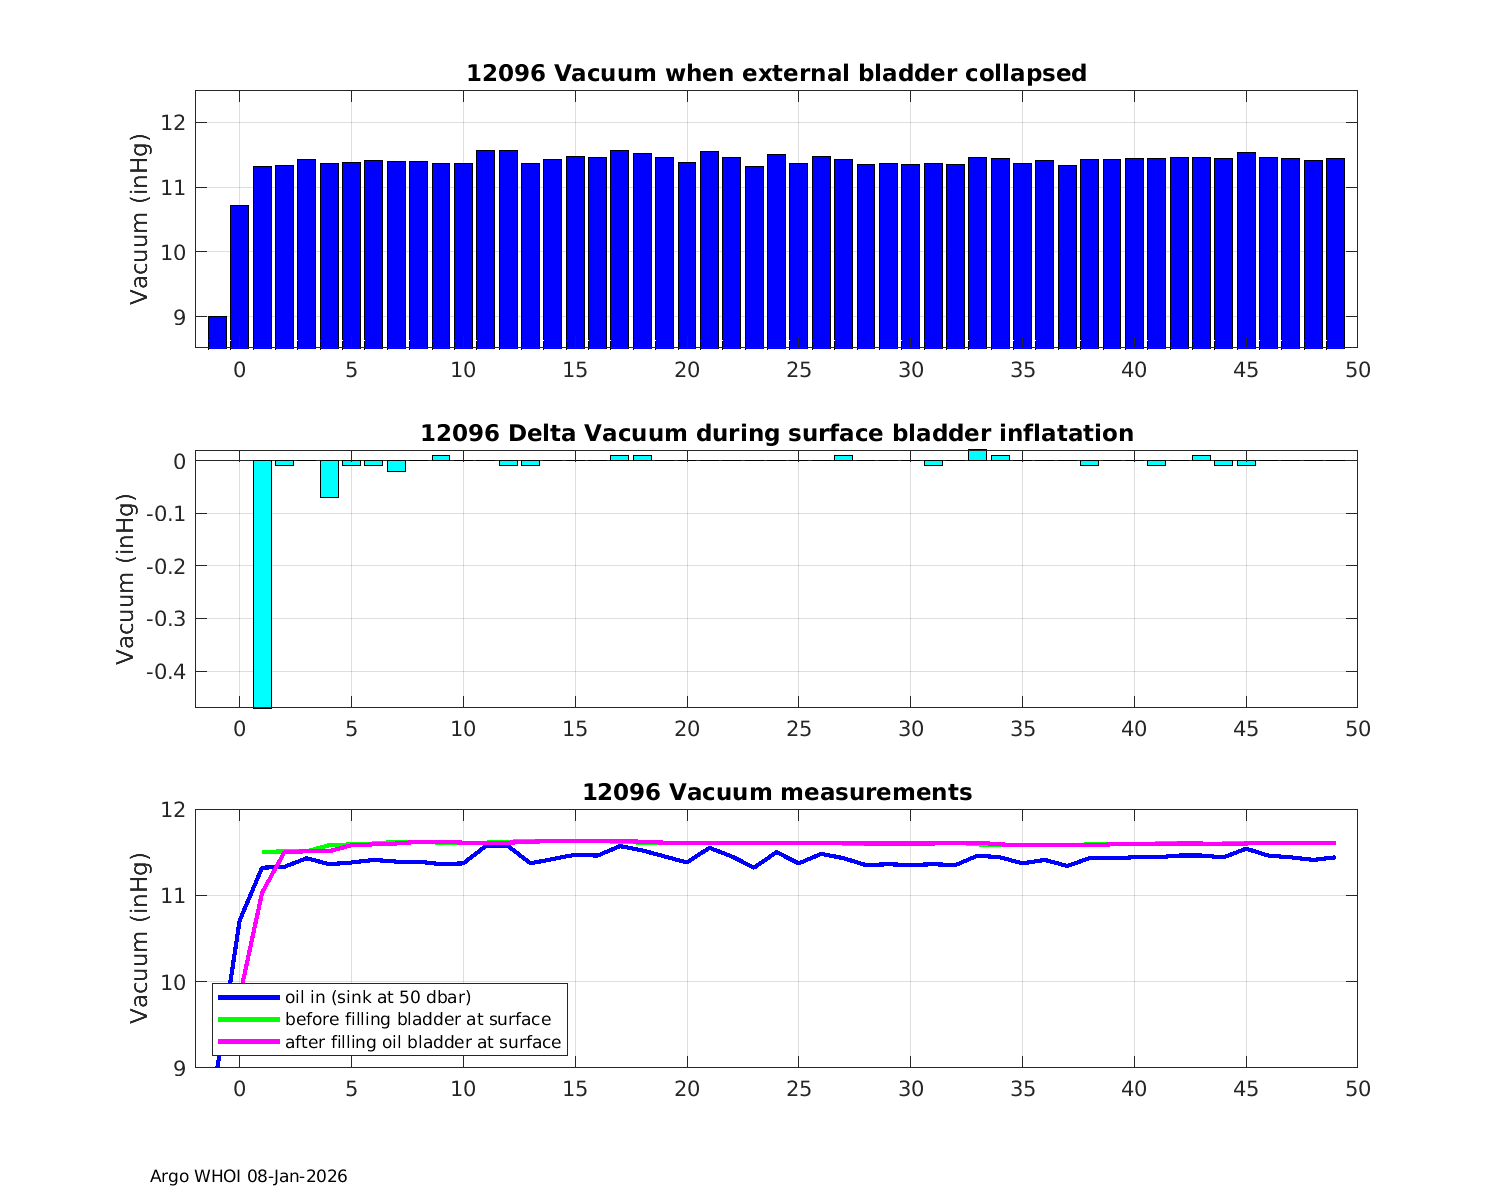Click the '50' x-axis tick of the top chart

pos(1357,370)
